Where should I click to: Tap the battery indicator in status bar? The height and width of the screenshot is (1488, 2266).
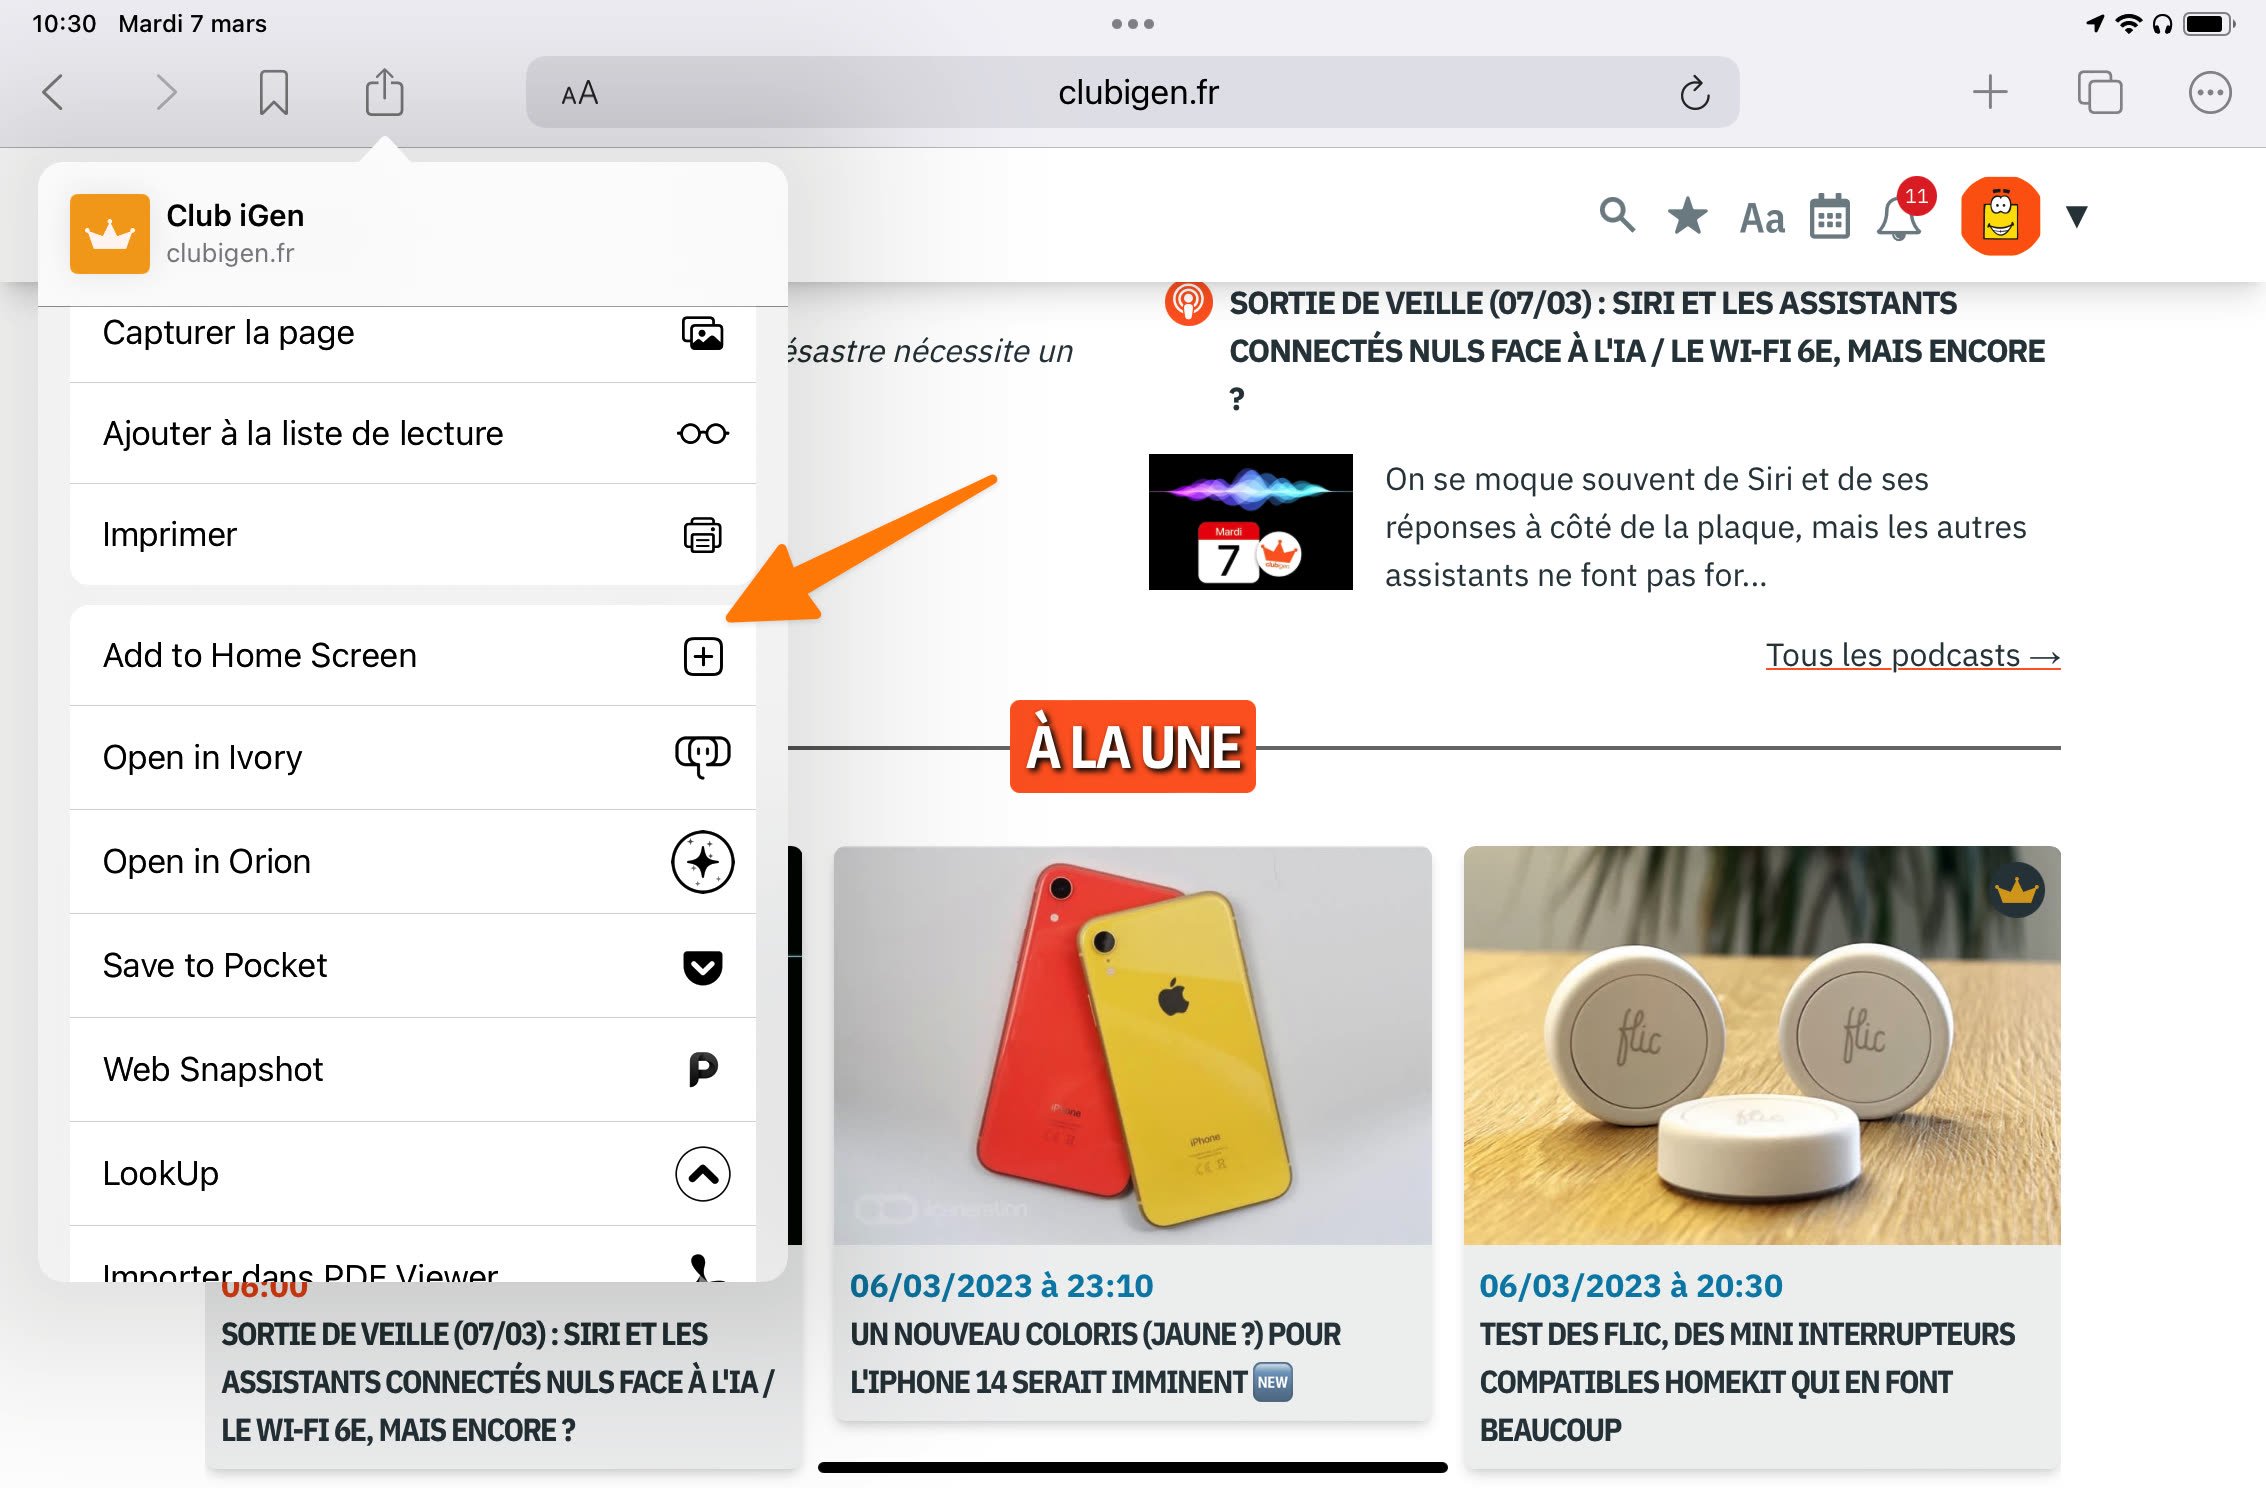pyautogui.click(x=2209, y=24)
